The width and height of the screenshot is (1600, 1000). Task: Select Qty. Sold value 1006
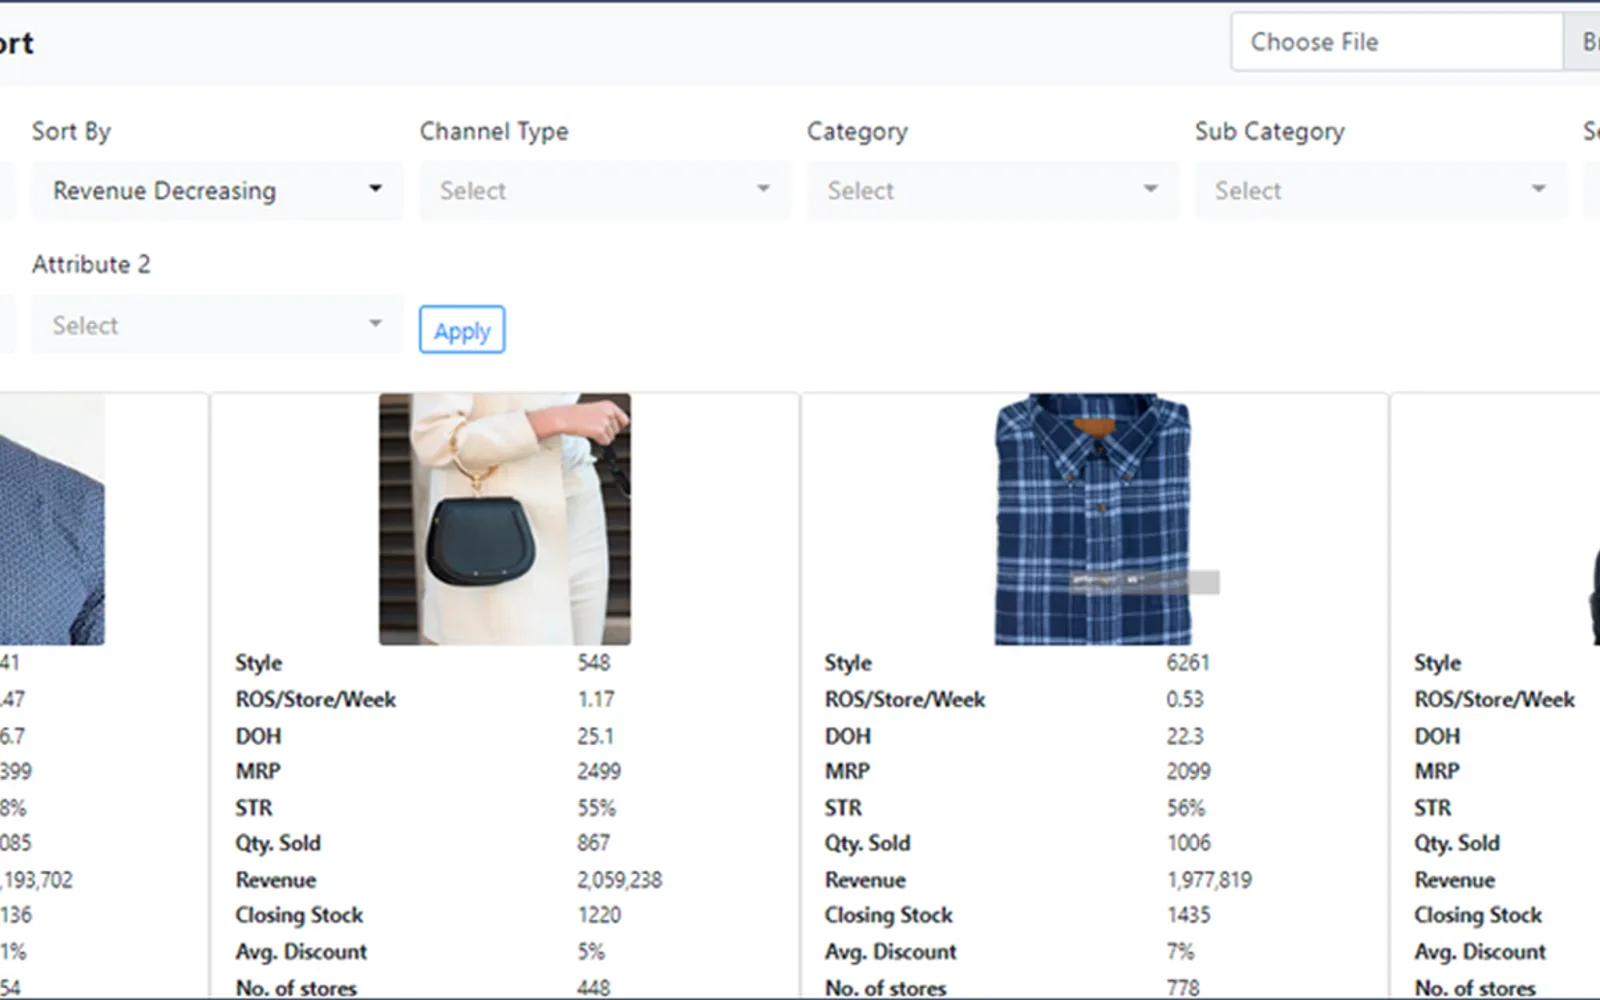coord(1188,844)
